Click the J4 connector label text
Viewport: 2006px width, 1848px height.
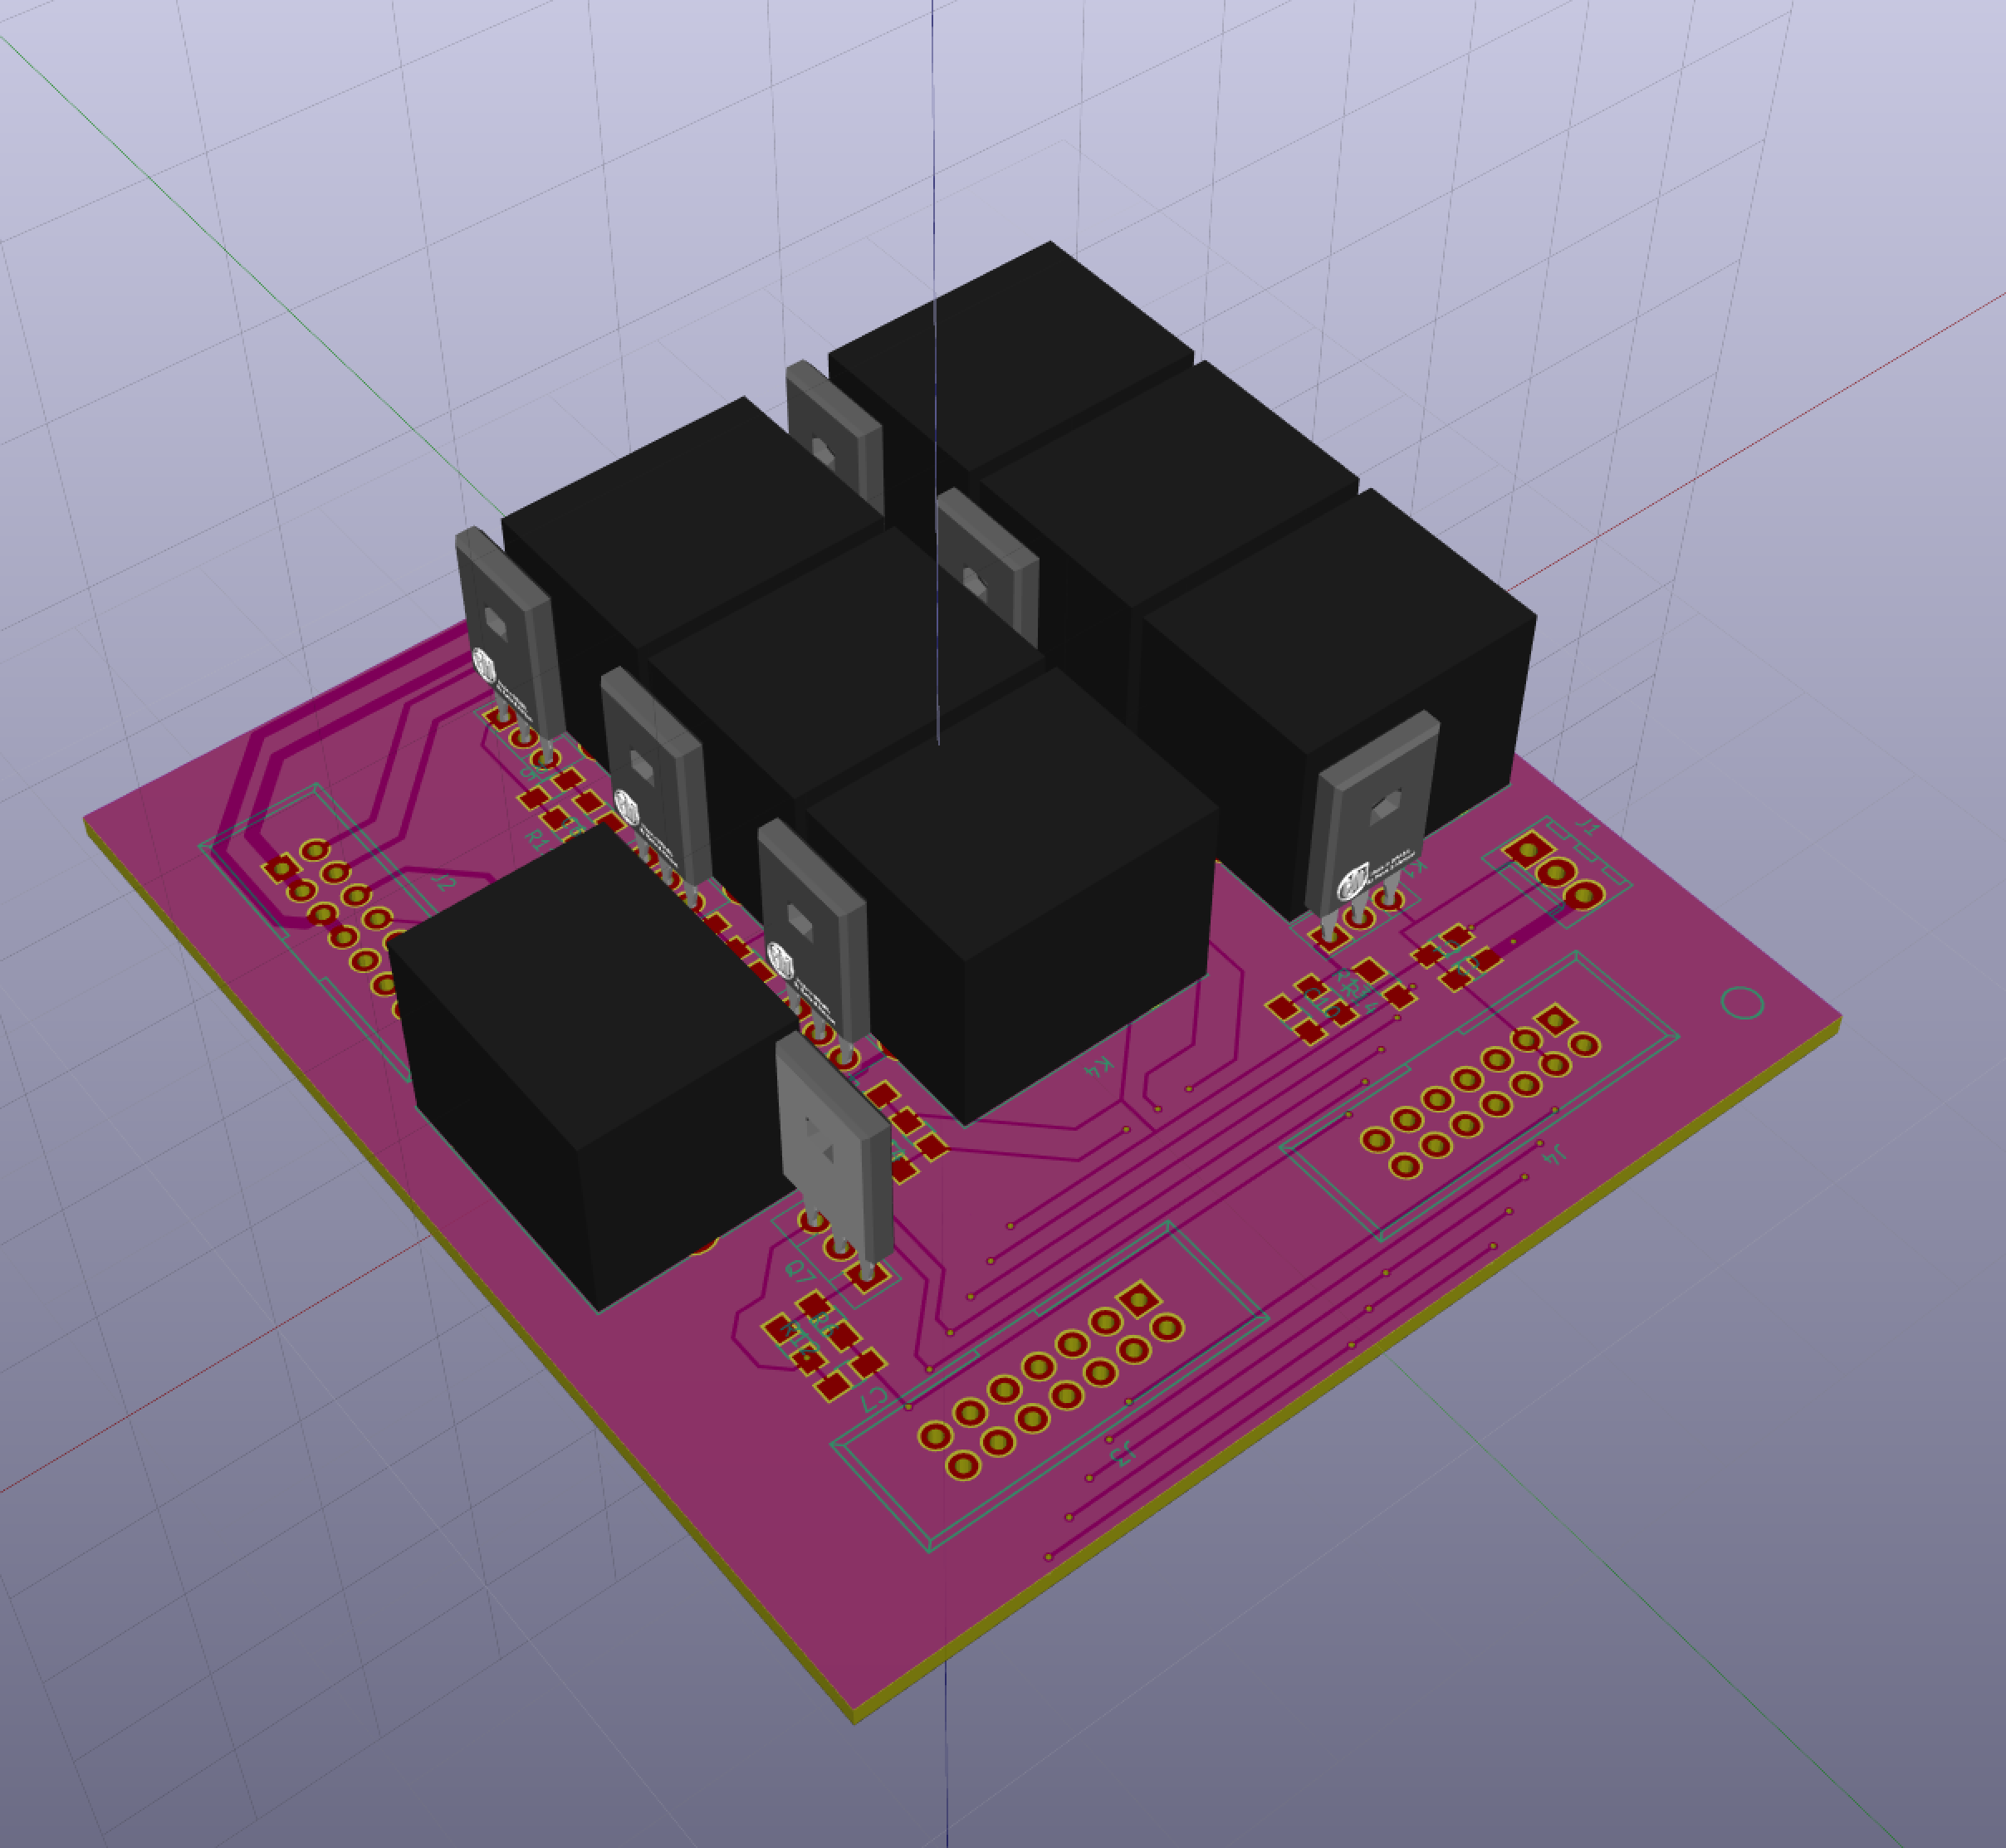click(1553, 1155)
